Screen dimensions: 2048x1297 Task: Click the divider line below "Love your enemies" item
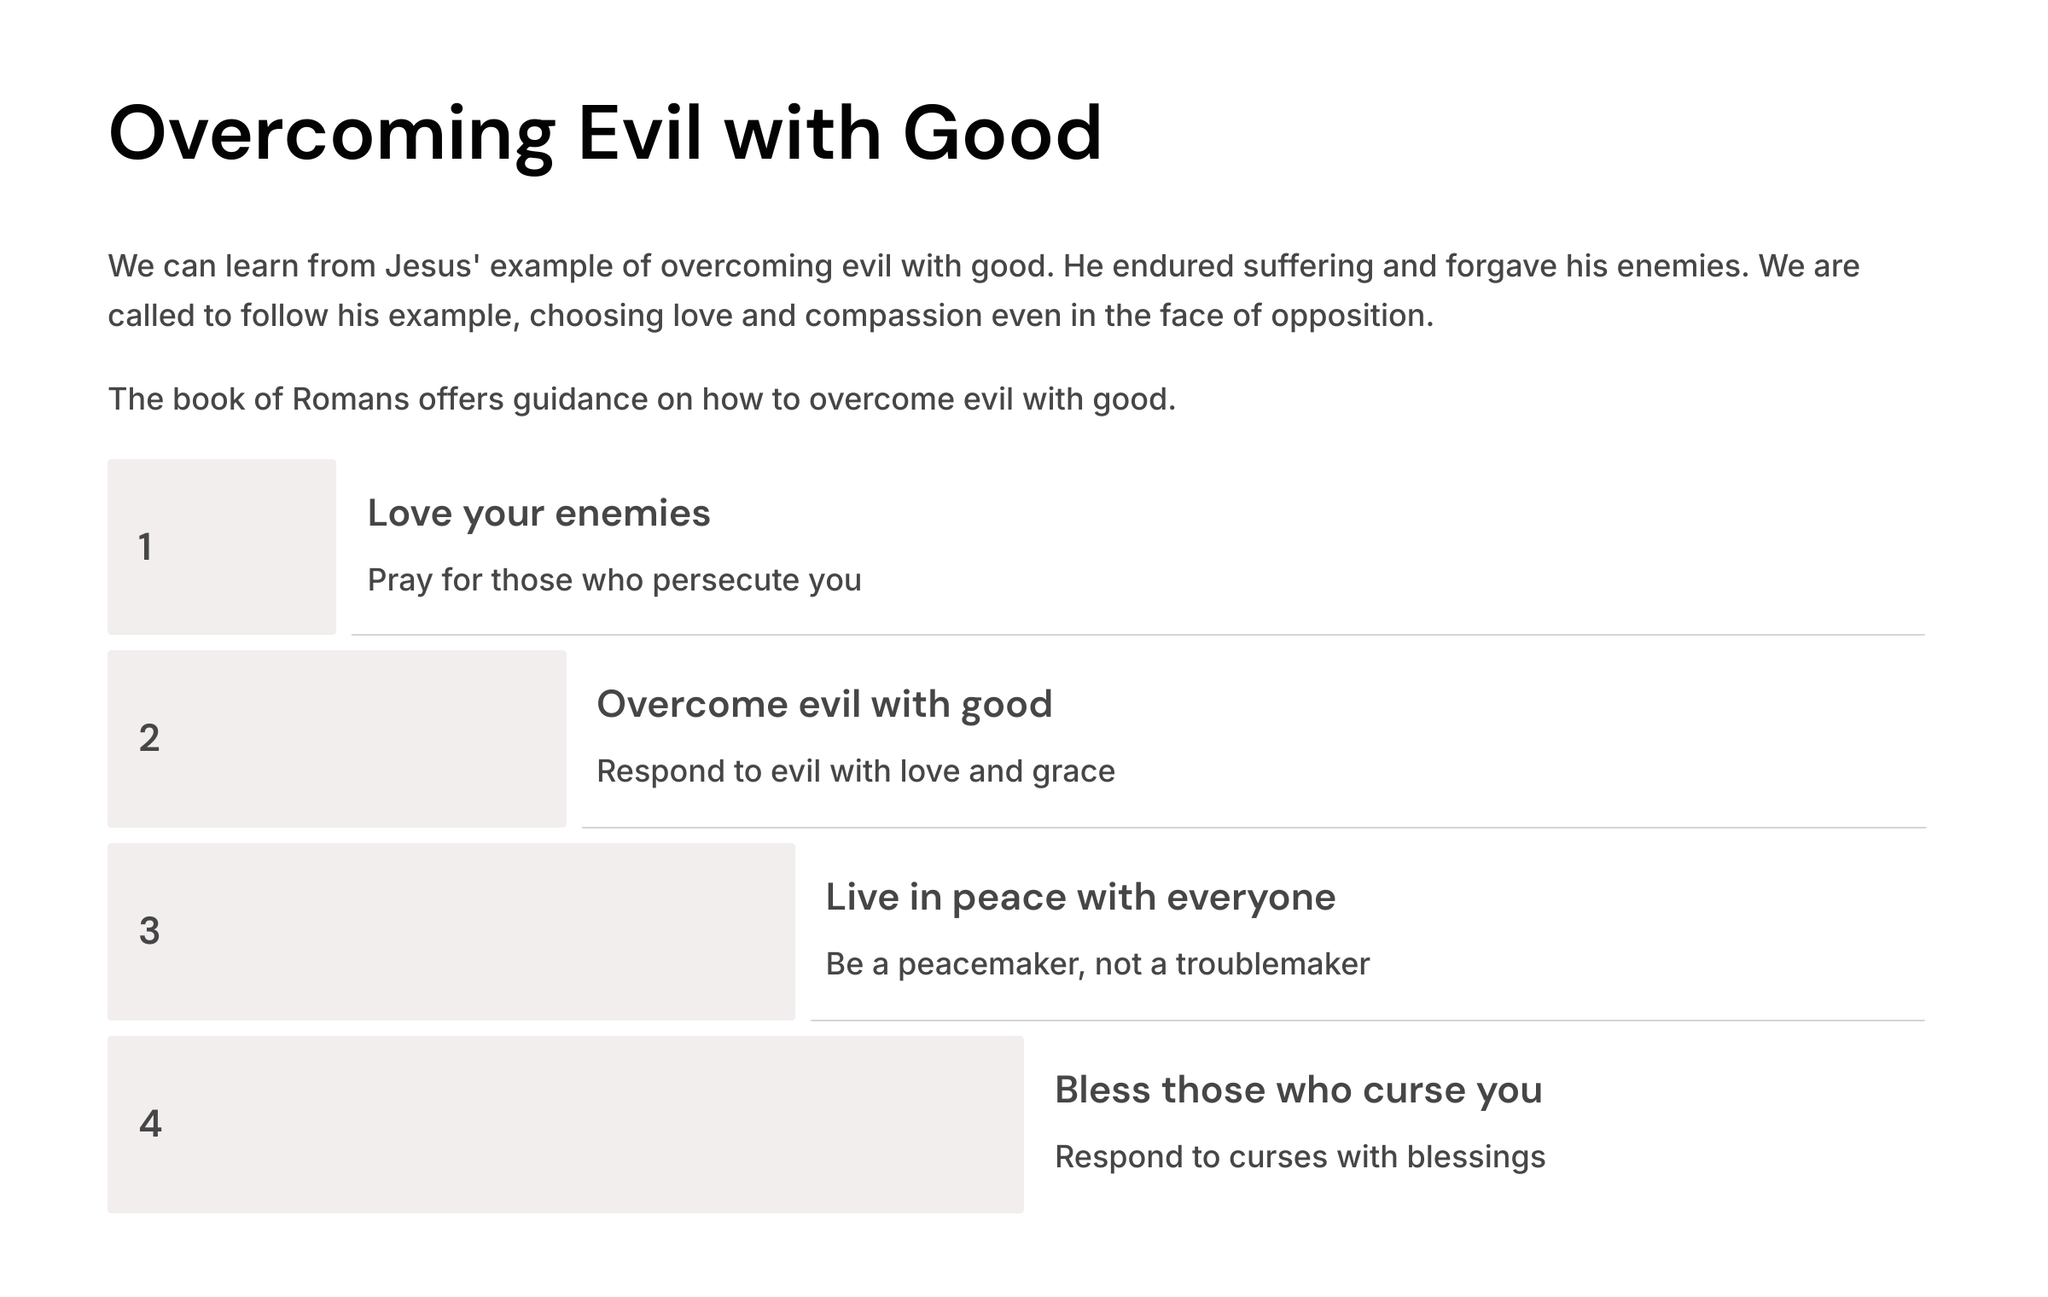click(x=1137, y=635)
